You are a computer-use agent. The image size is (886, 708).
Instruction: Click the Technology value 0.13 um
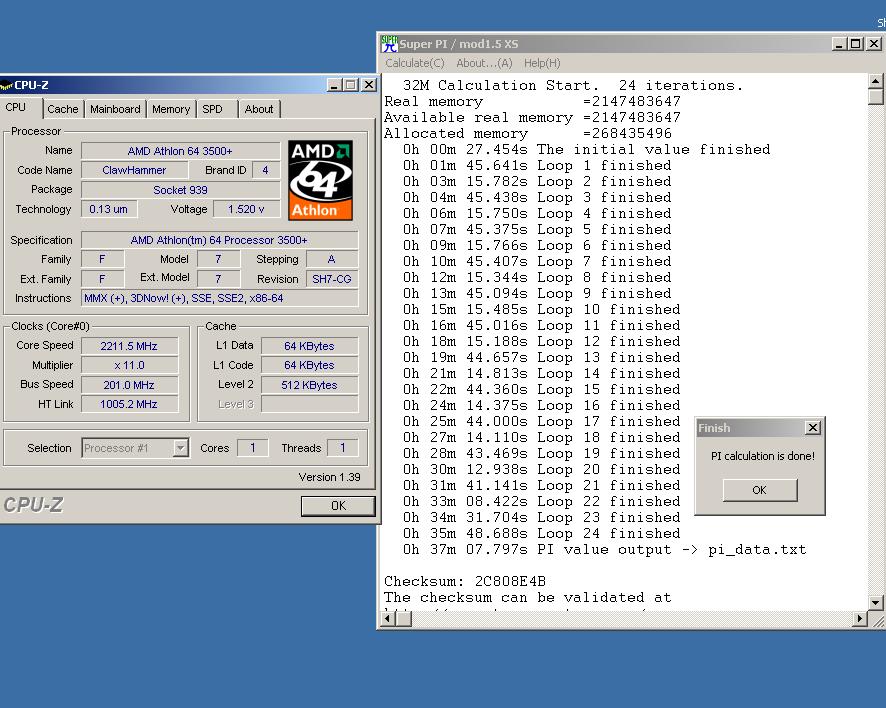tap(109, 209)
